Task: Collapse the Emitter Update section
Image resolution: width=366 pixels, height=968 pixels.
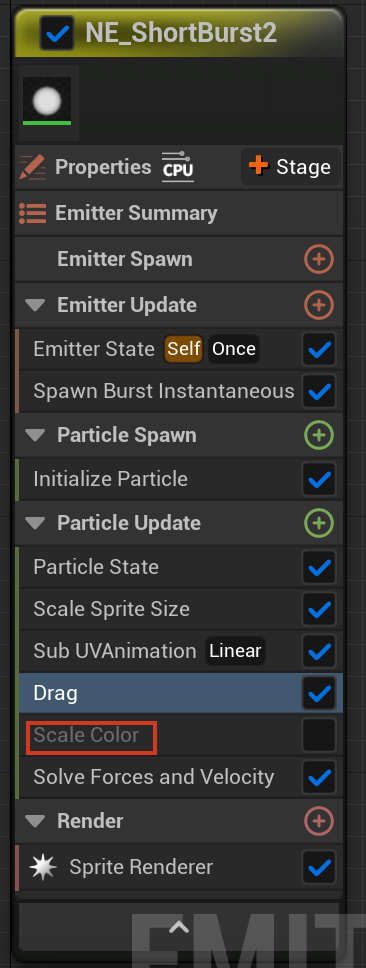Action: tap(35, 305)
